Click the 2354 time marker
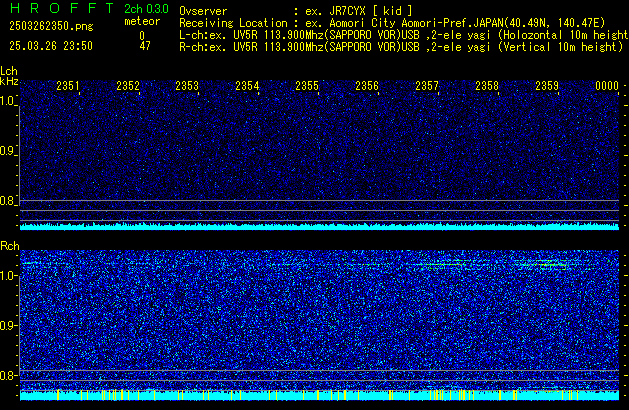The image size is (629, 410). click(x=247, y=86)
